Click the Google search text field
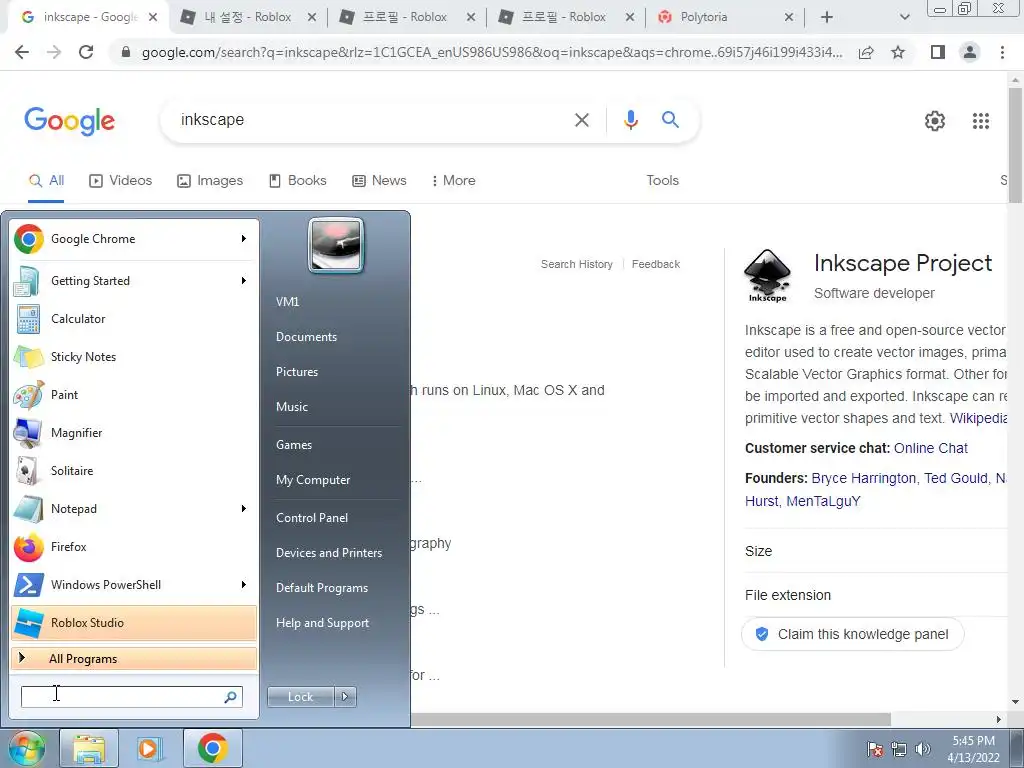Screen dimensions: 1024x768 pyautogui.click(x=369, y=120)
